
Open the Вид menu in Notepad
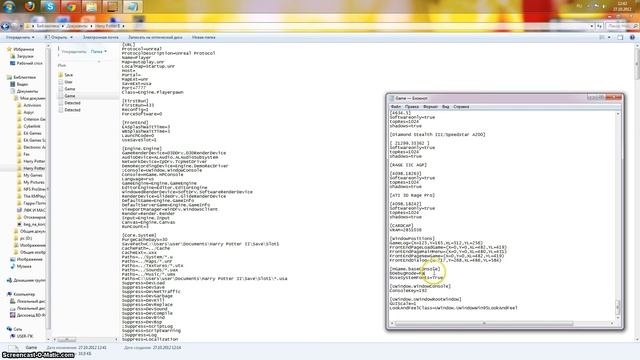tap(445, 107)
